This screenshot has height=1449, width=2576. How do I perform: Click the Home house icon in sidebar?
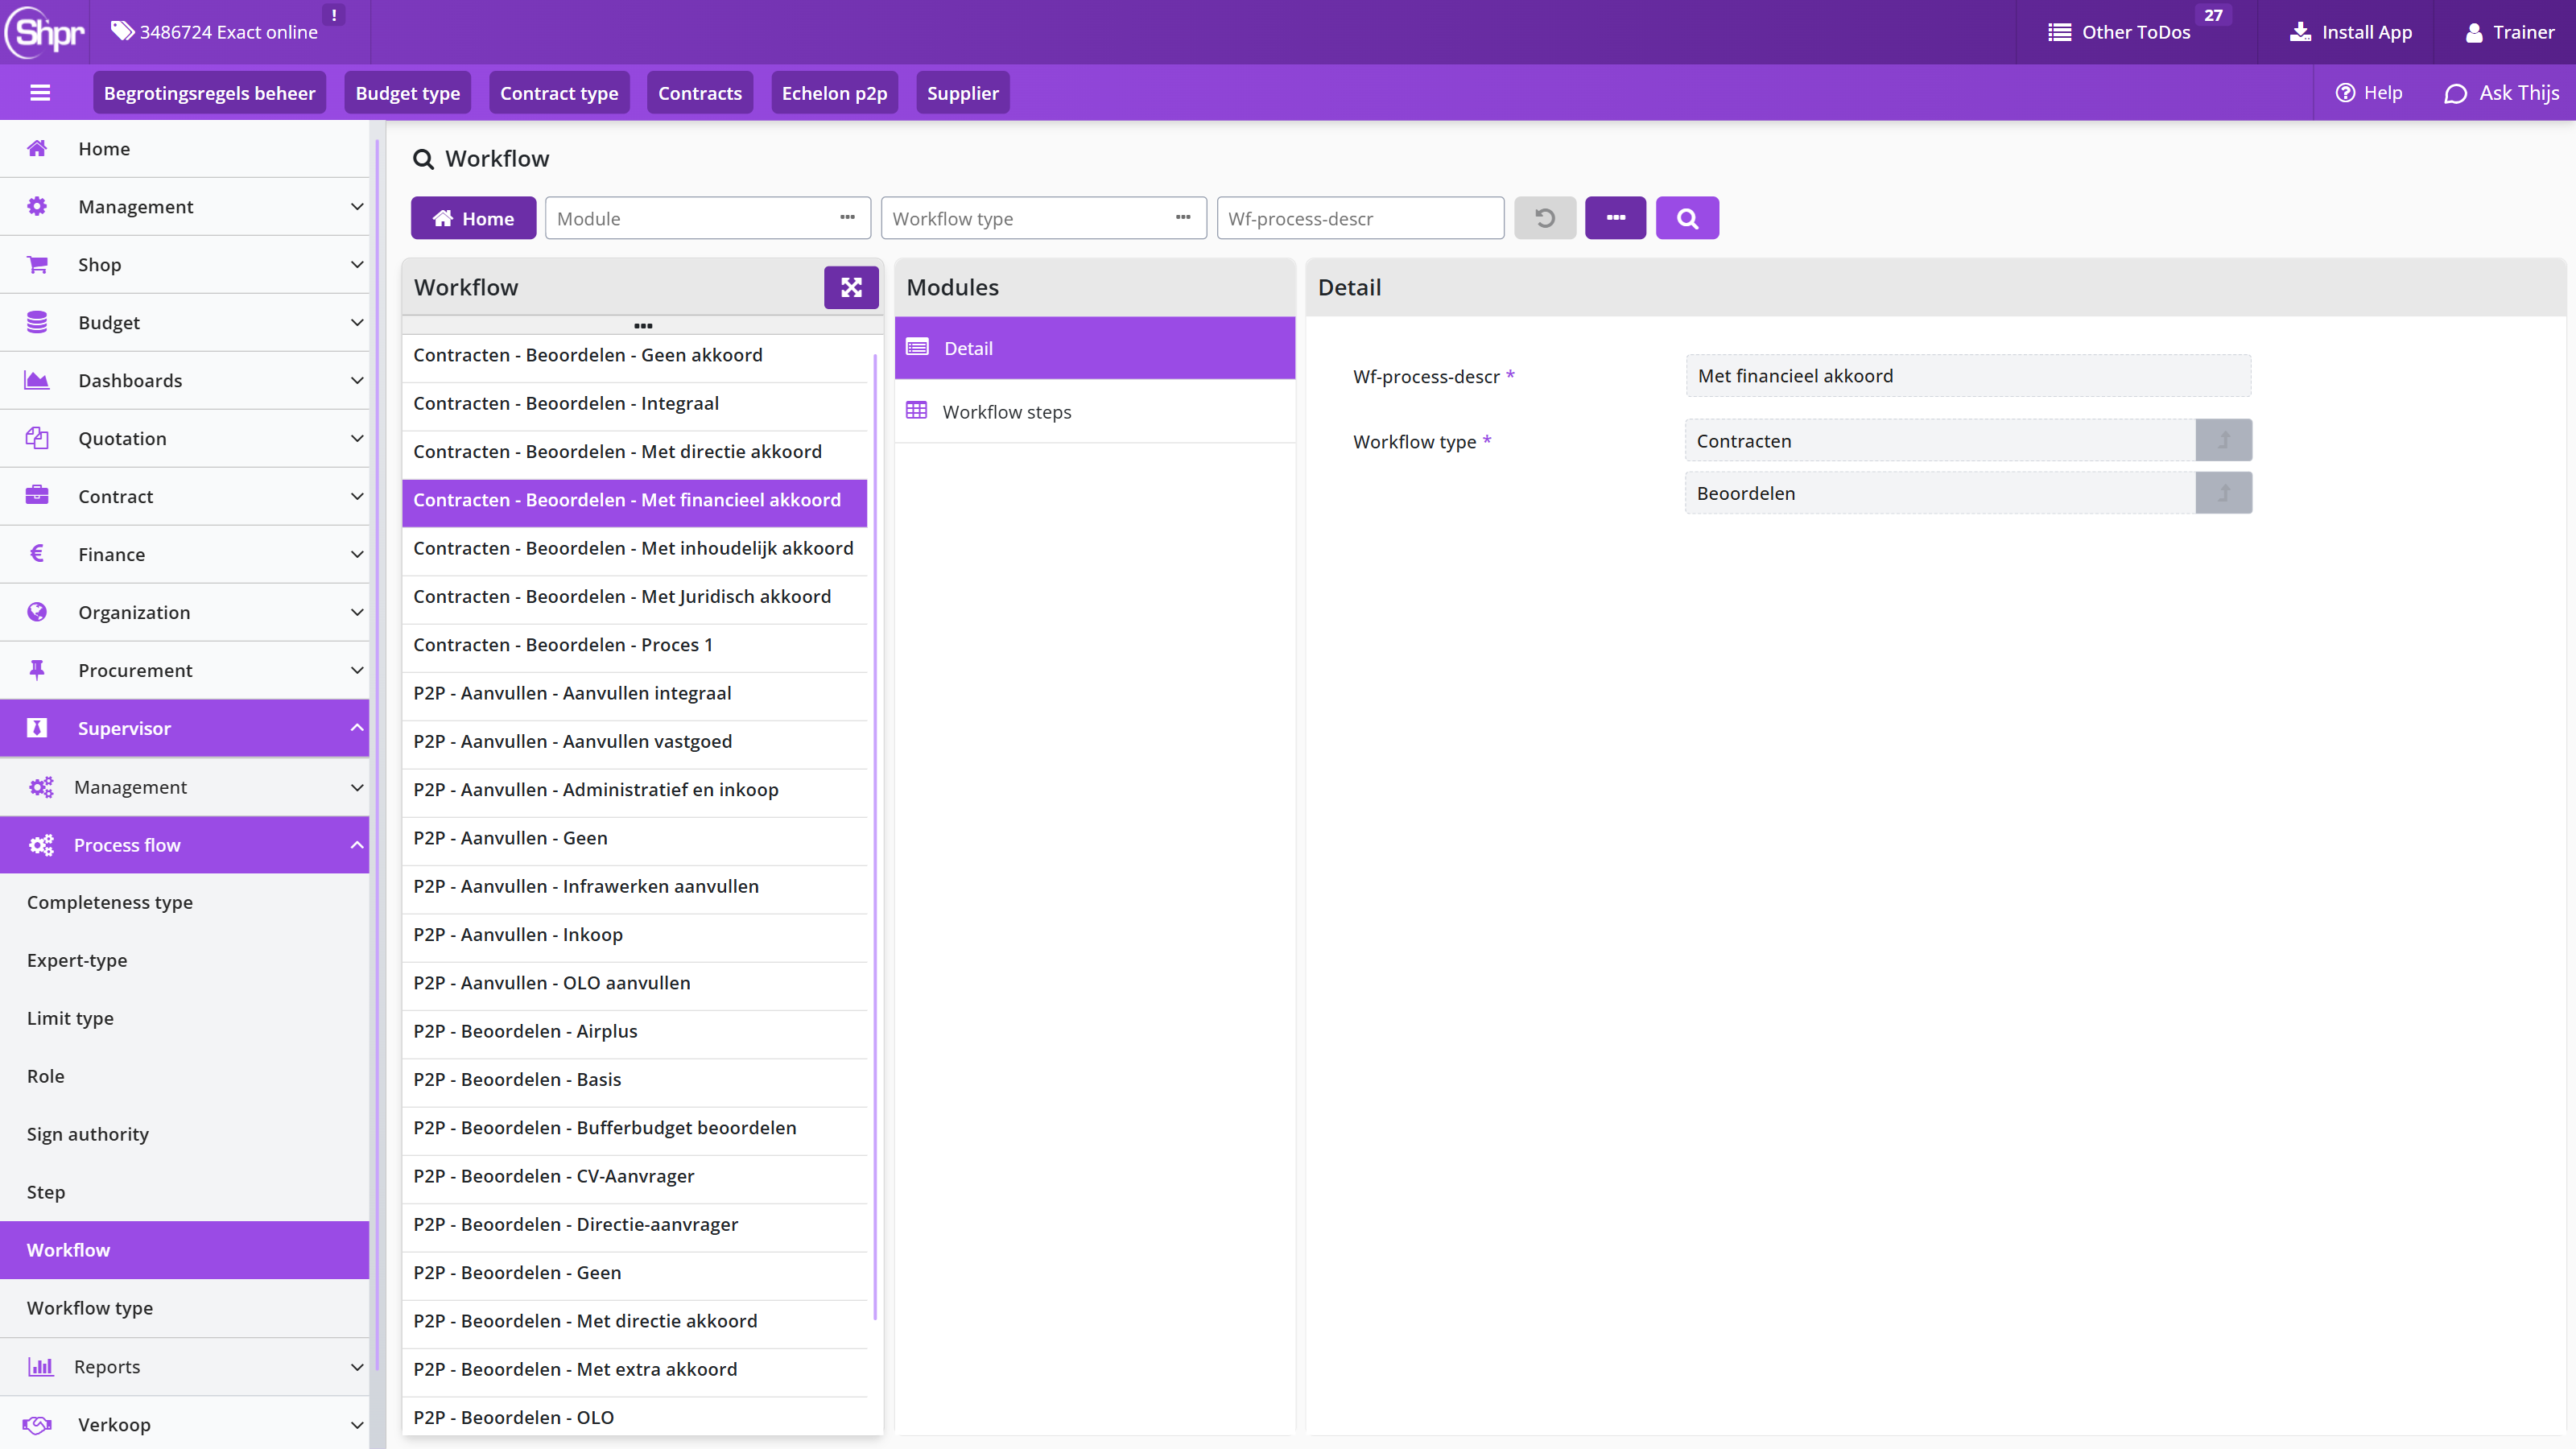tap(37, 149)
